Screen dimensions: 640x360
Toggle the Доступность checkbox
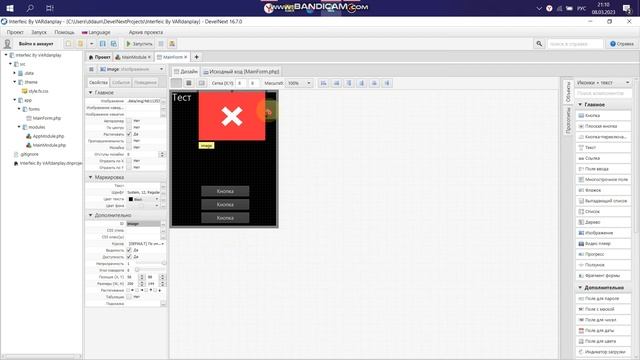click(x=129, y=257)
